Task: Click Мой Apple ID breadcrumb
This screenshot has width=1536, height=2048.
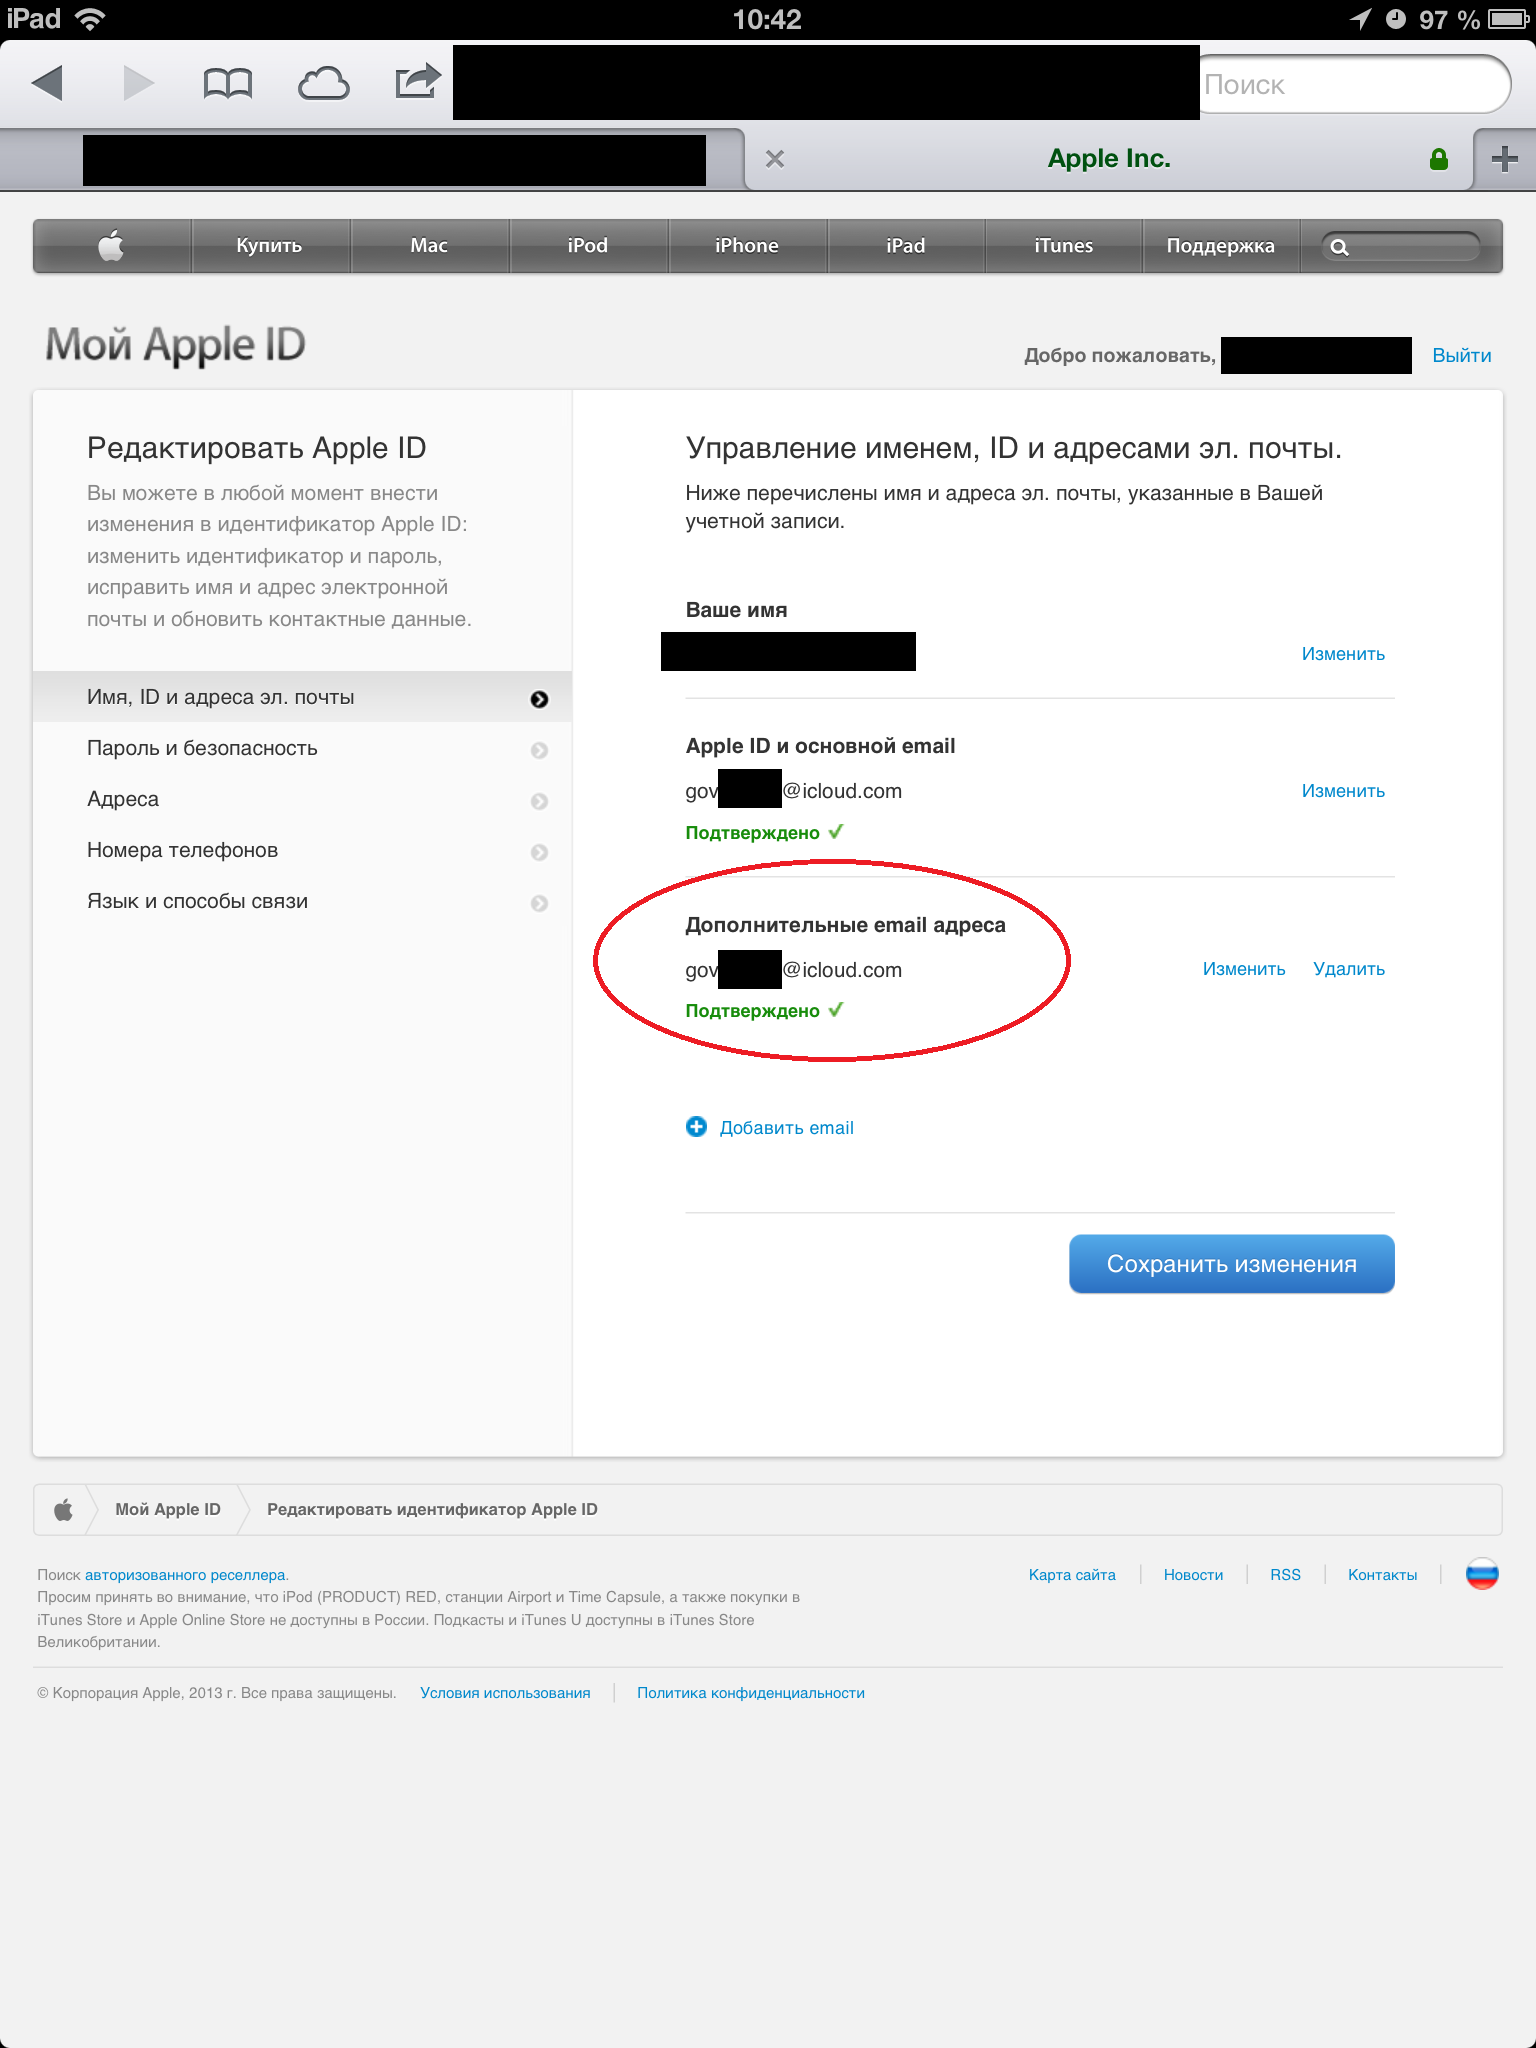Action: [x=168, y=1509]
